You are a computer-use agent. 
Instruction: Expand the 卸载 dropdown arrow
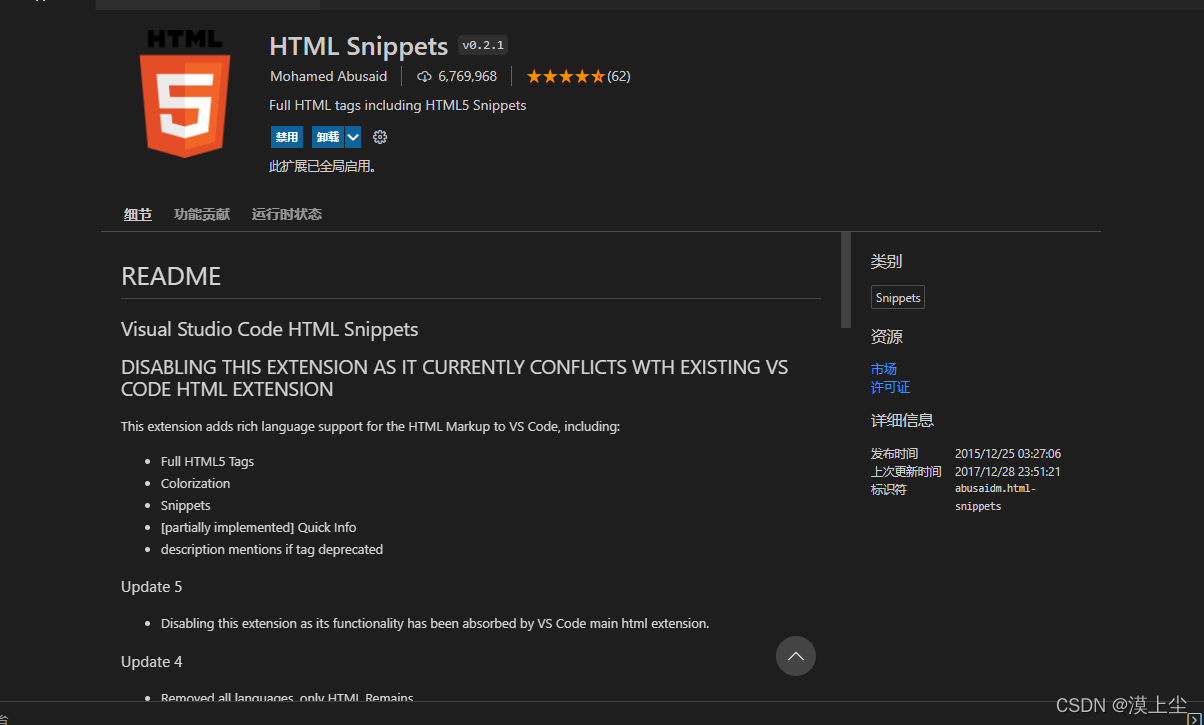(x=353, y=137)
